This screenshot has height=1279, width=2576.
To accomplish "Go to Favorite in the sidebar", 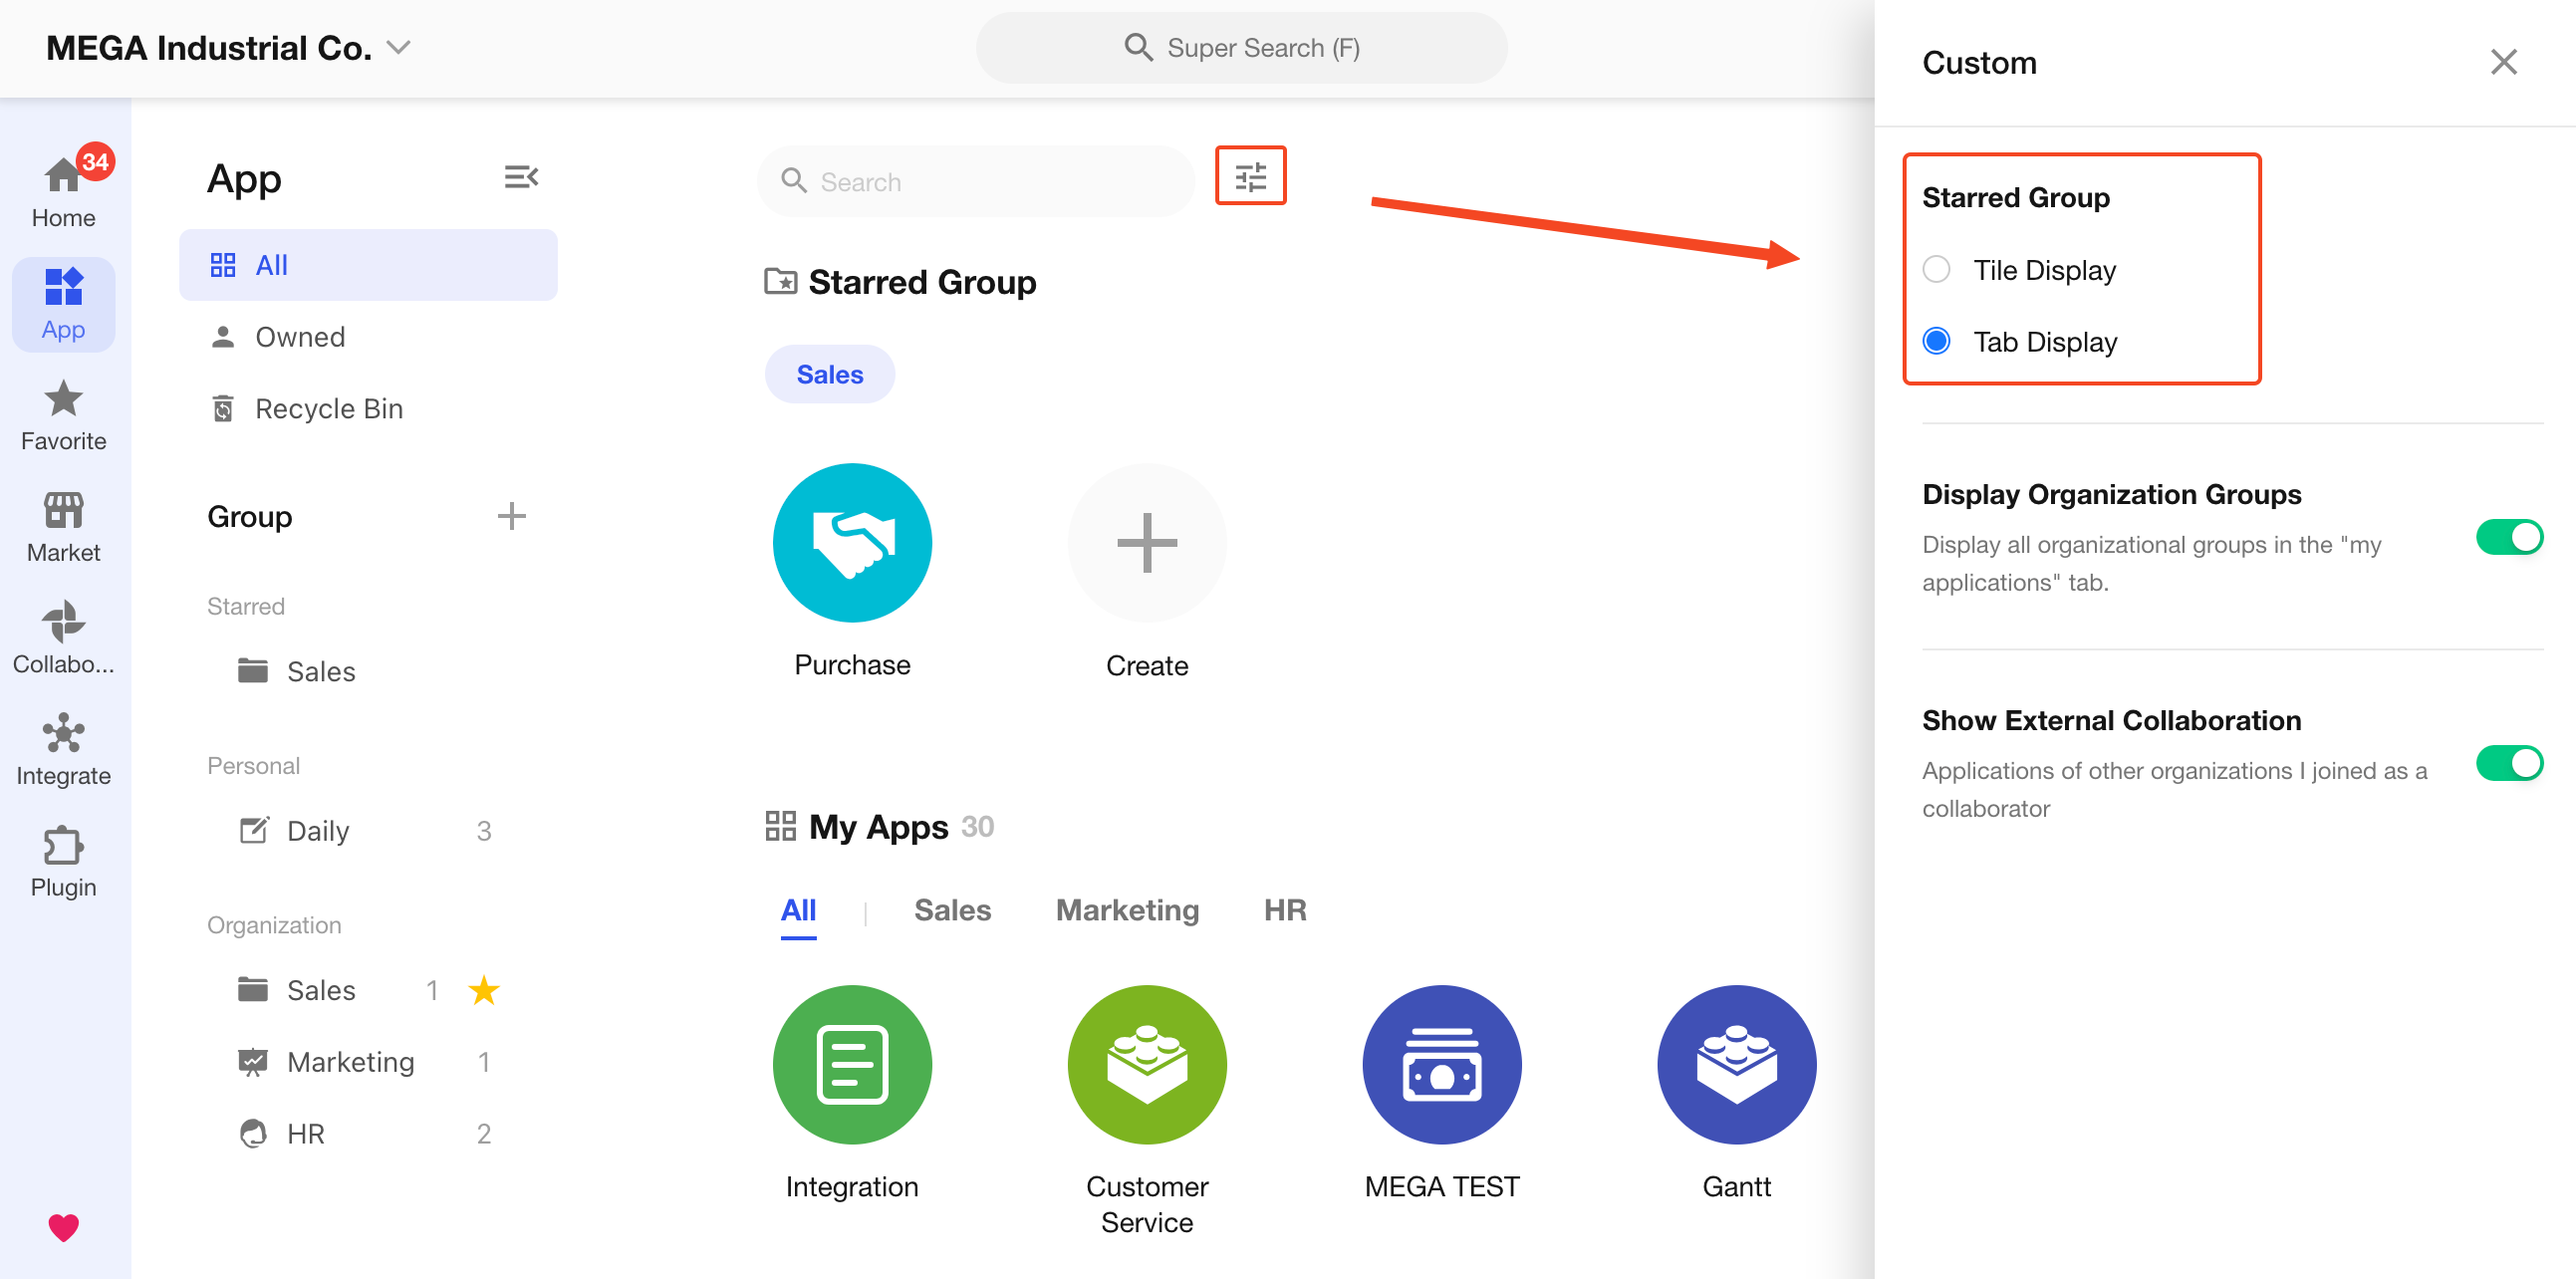I will [63, 415].
